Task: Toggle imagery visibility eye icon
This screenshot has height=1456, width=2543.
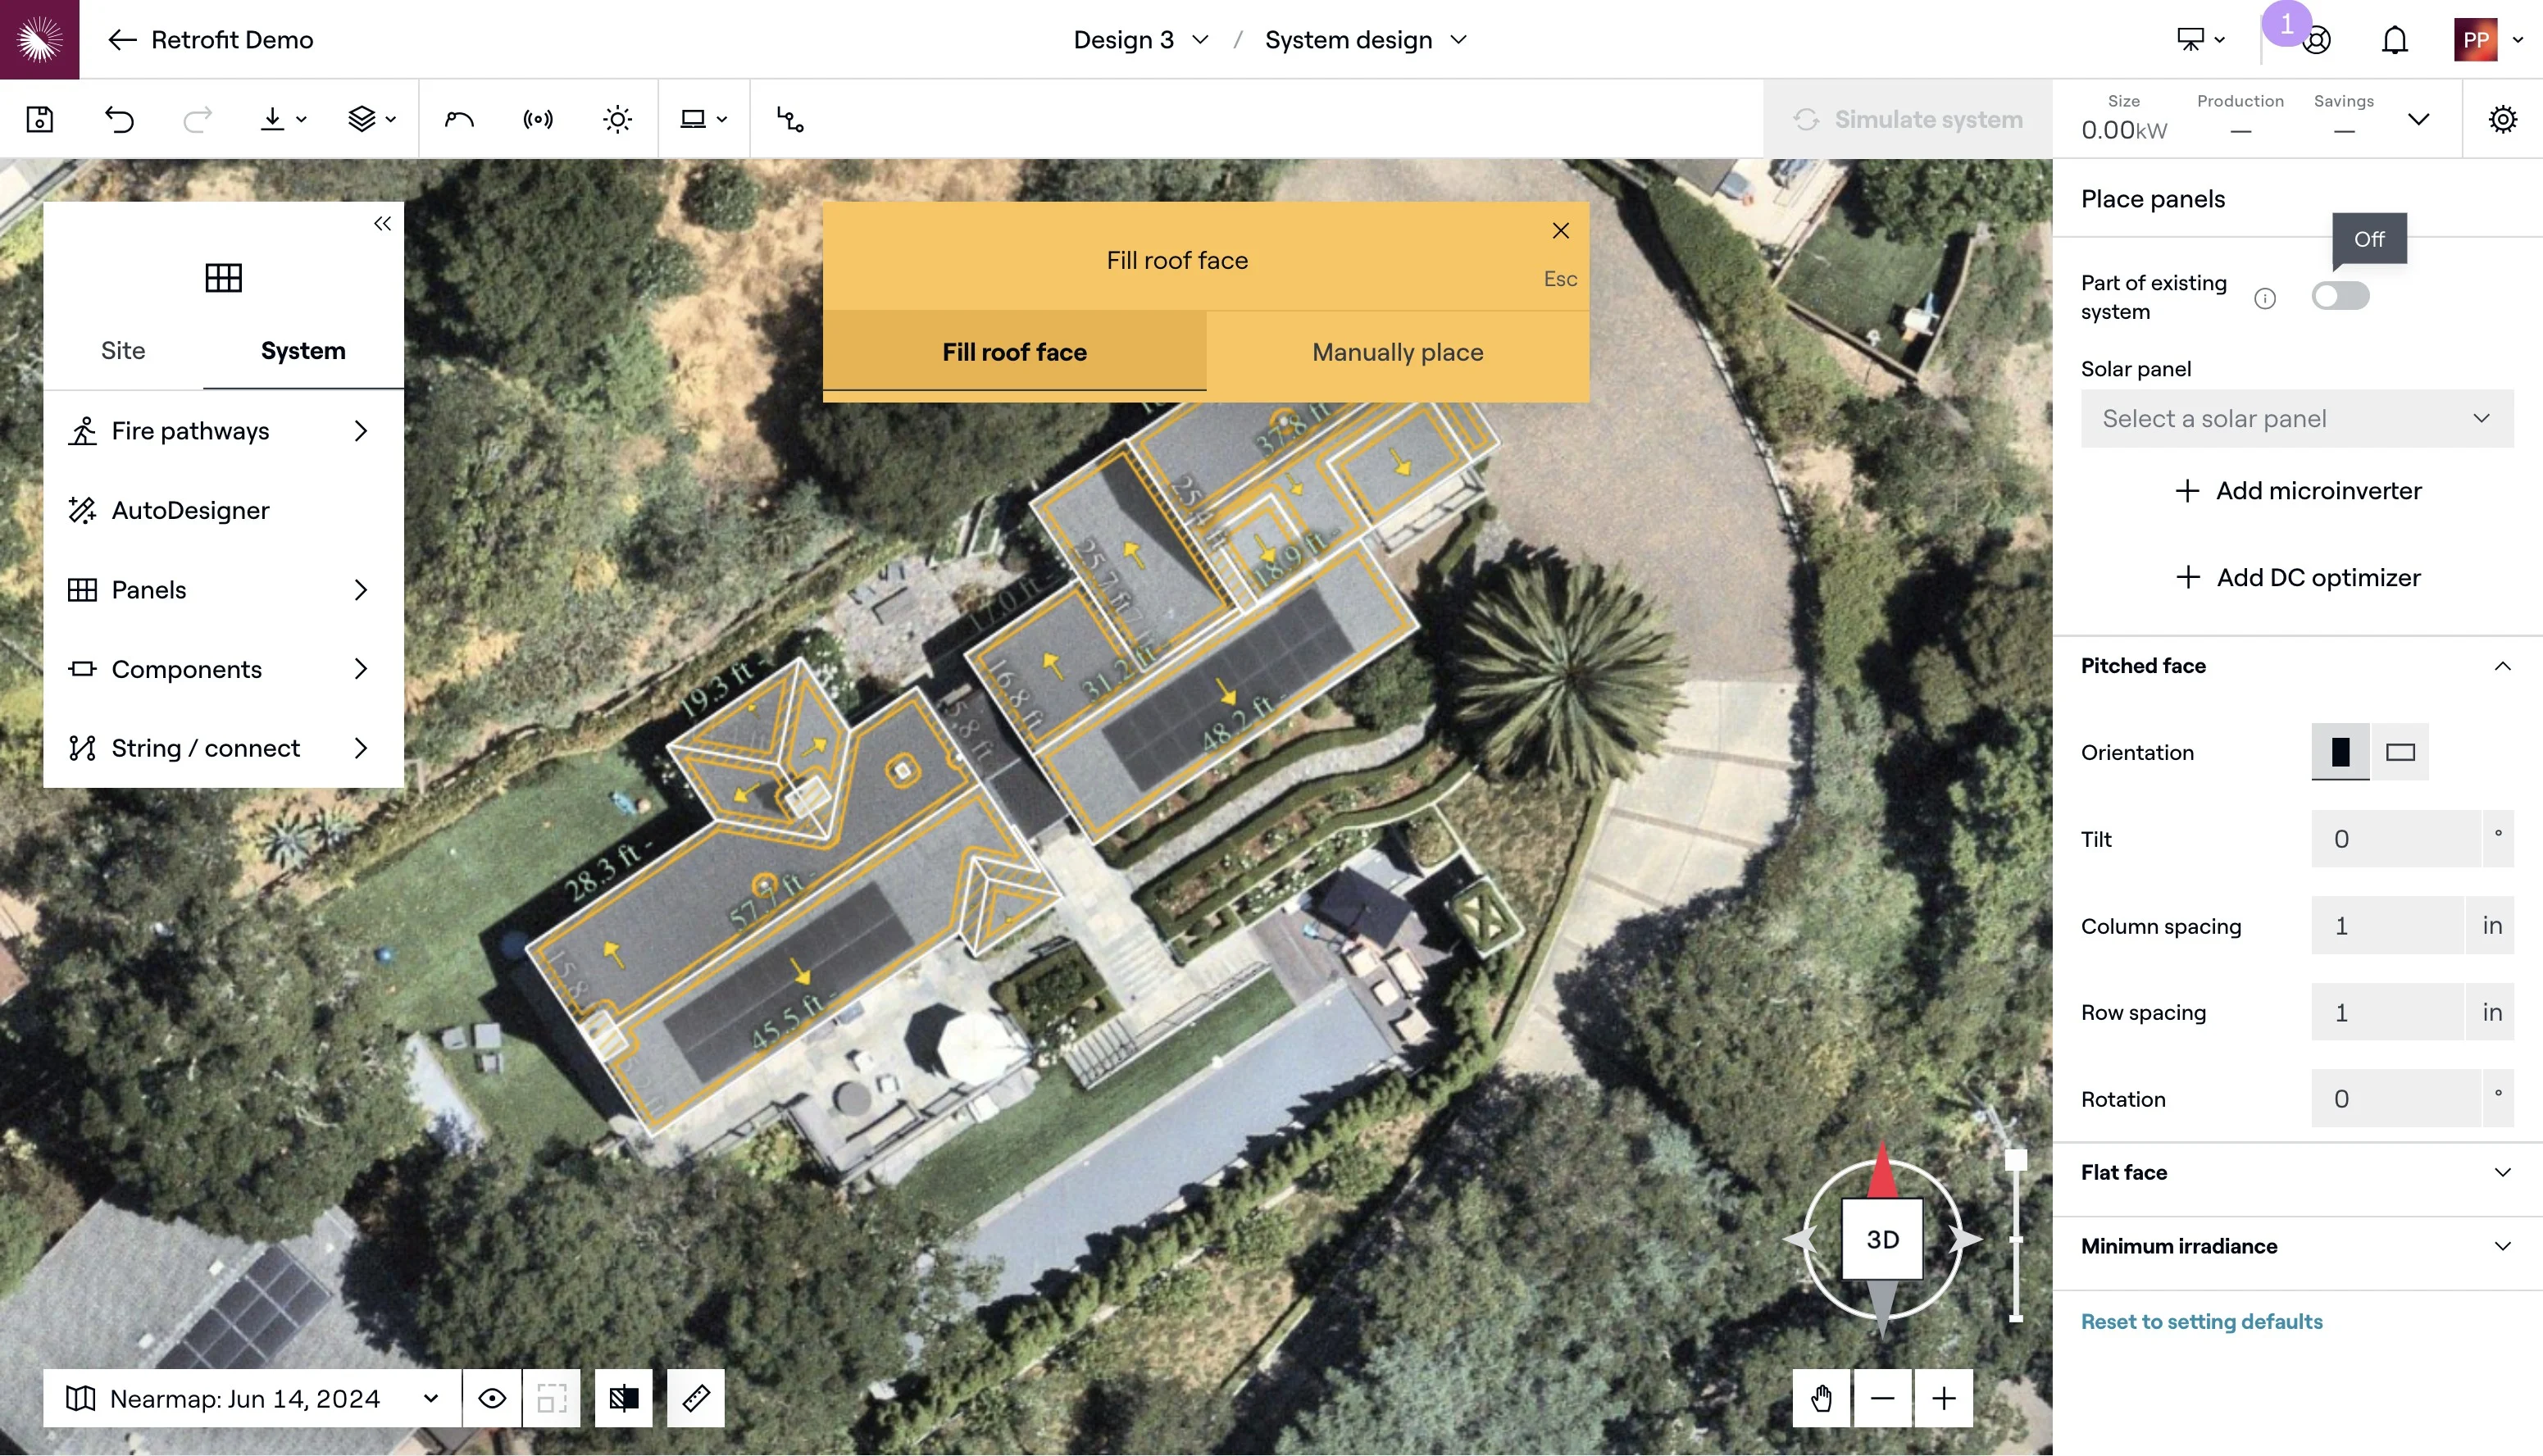Action: 491,1397
